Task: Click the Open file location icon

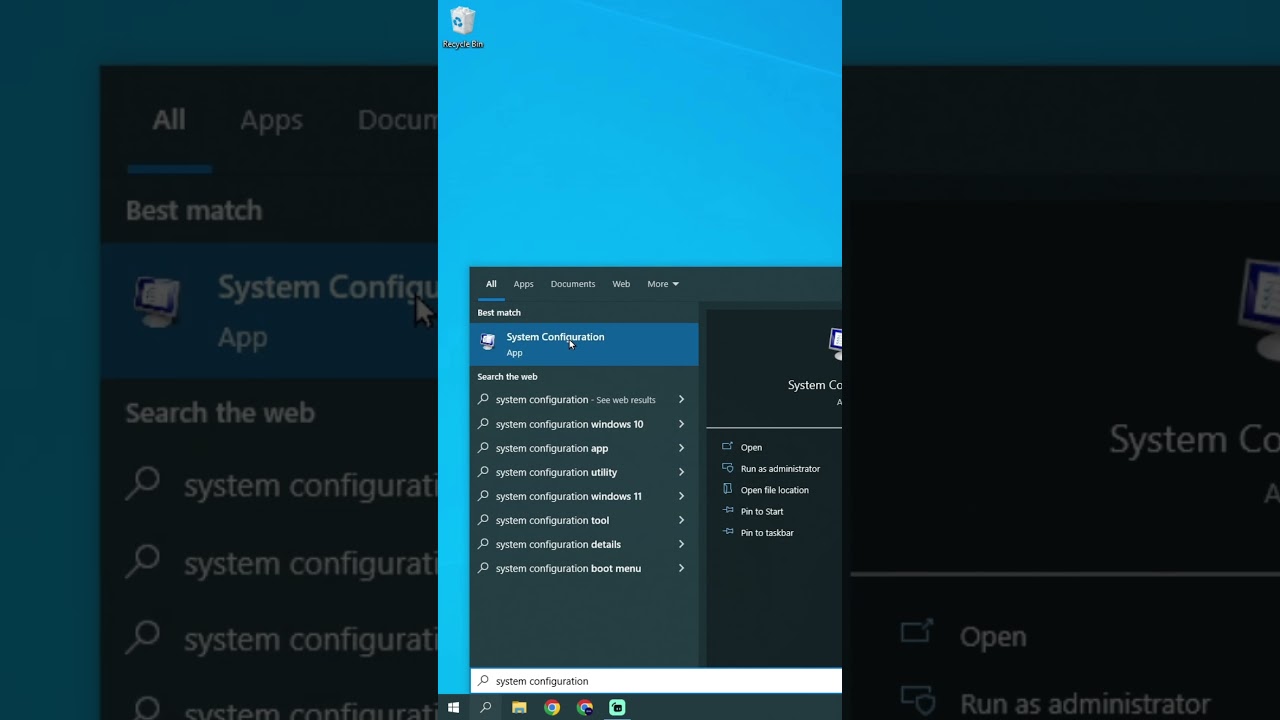Action: [727, 489]
